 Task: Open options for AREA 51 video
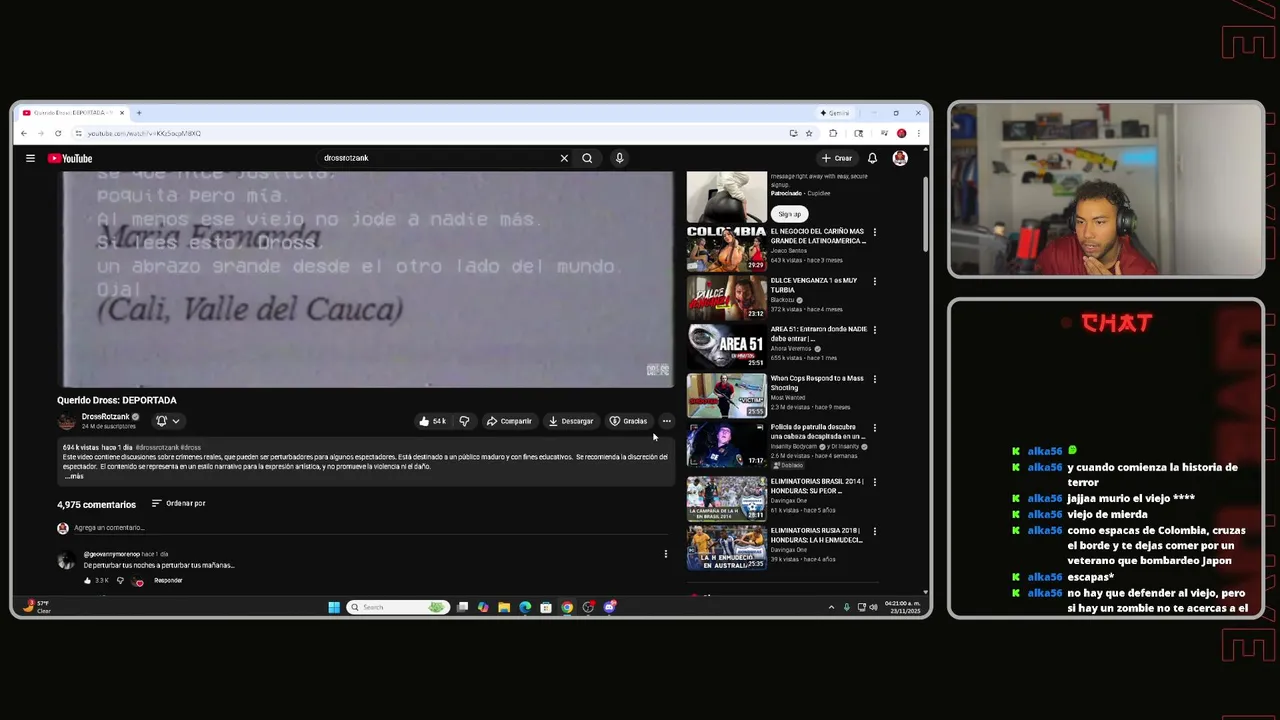click(x=875, y=330)
